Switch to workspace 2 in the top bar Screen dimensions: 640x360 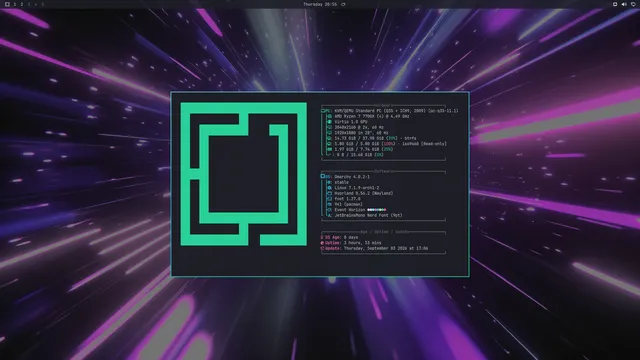[22, 4]
